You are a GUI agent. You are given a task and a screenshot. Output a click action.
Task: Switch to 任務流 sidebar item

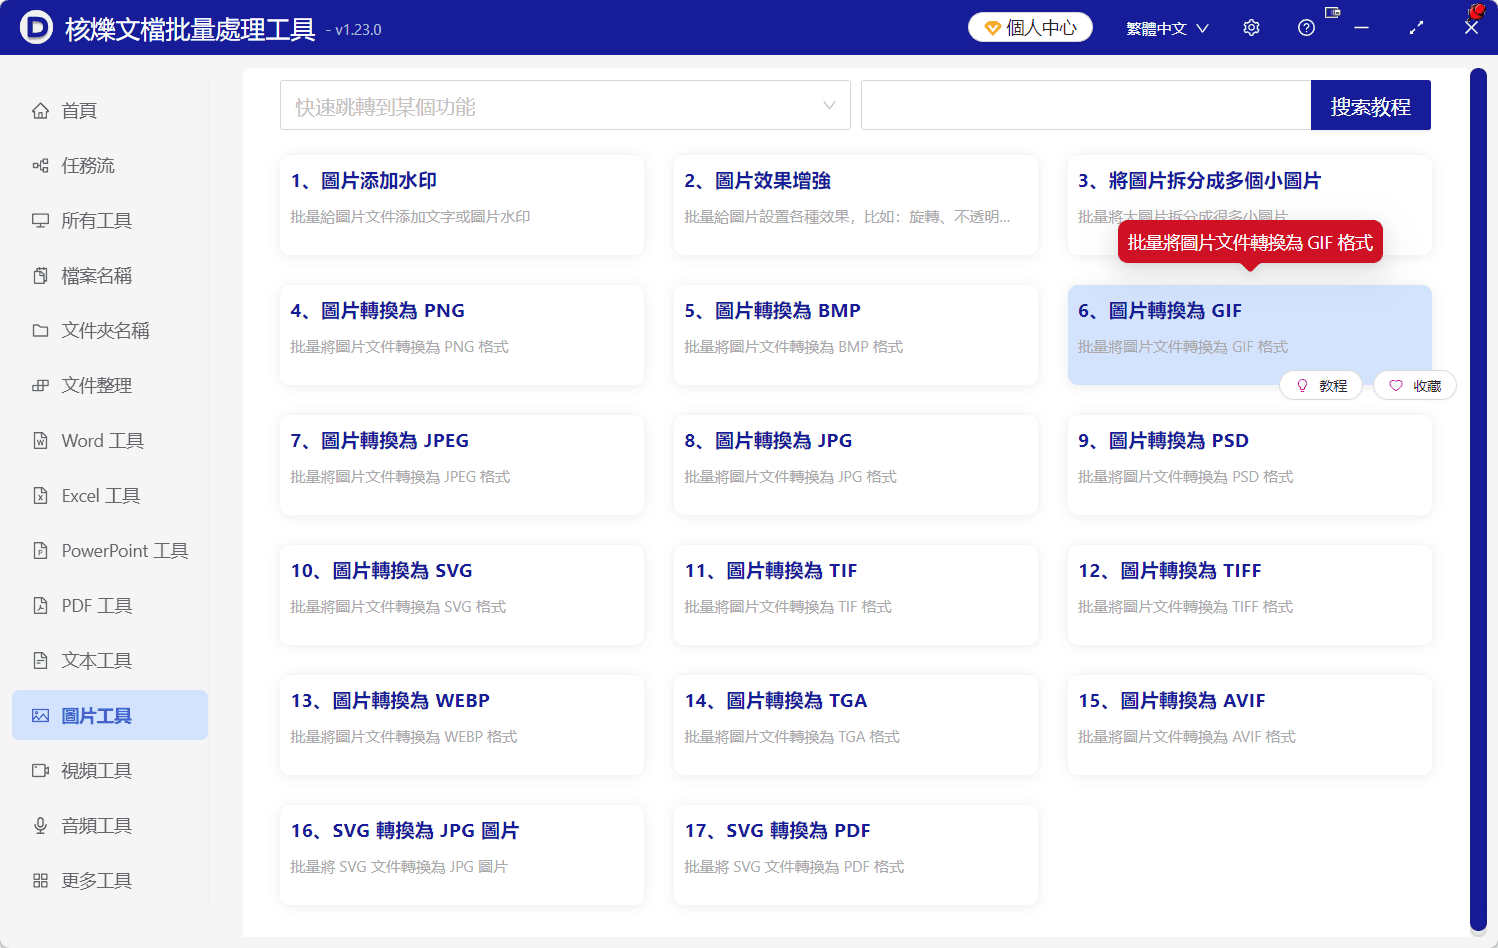coord(110,165)
